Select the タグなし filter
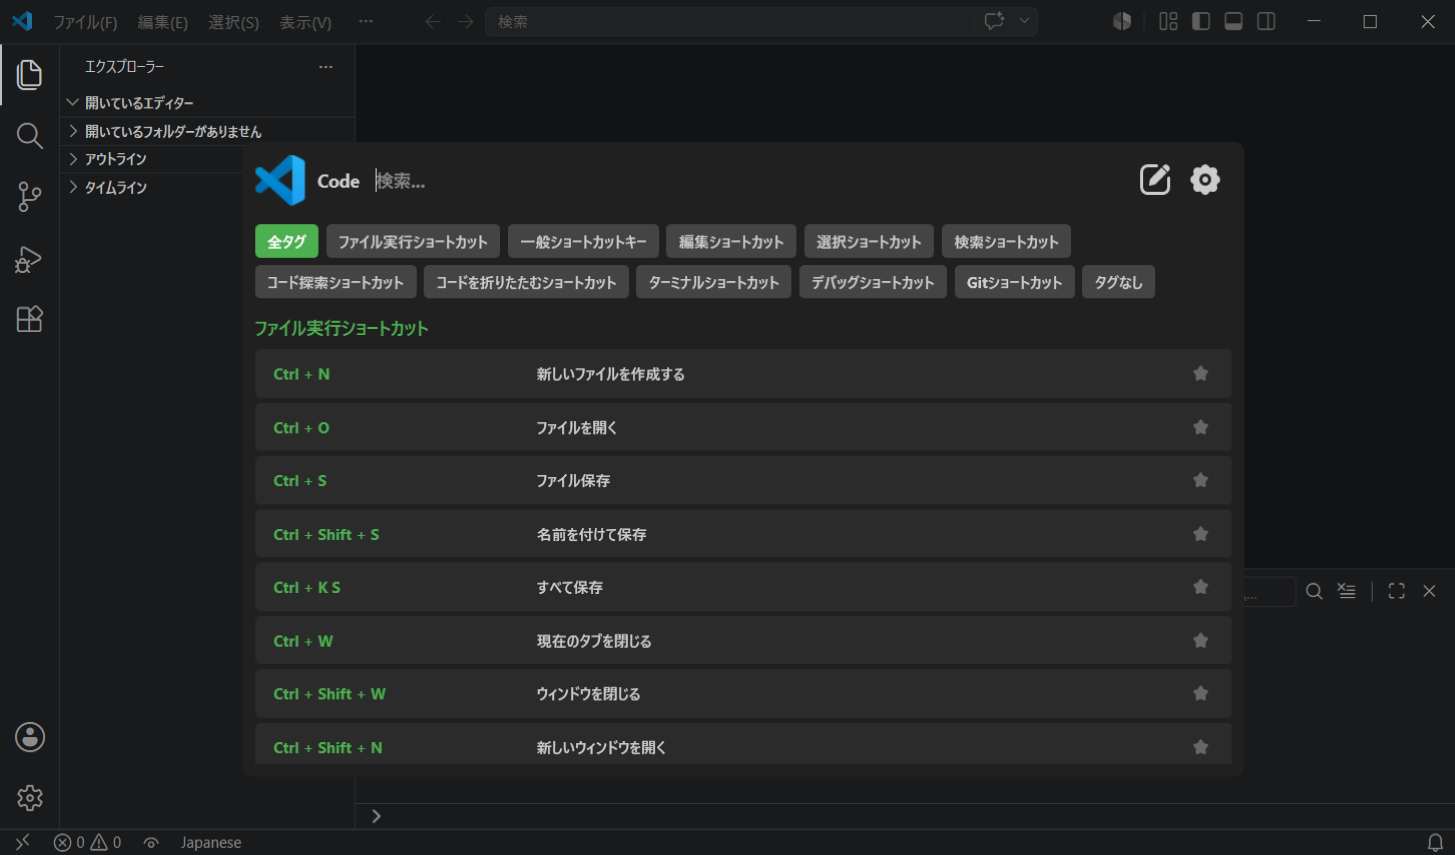The image size is (1455, 855). (x=1118, y=282)
